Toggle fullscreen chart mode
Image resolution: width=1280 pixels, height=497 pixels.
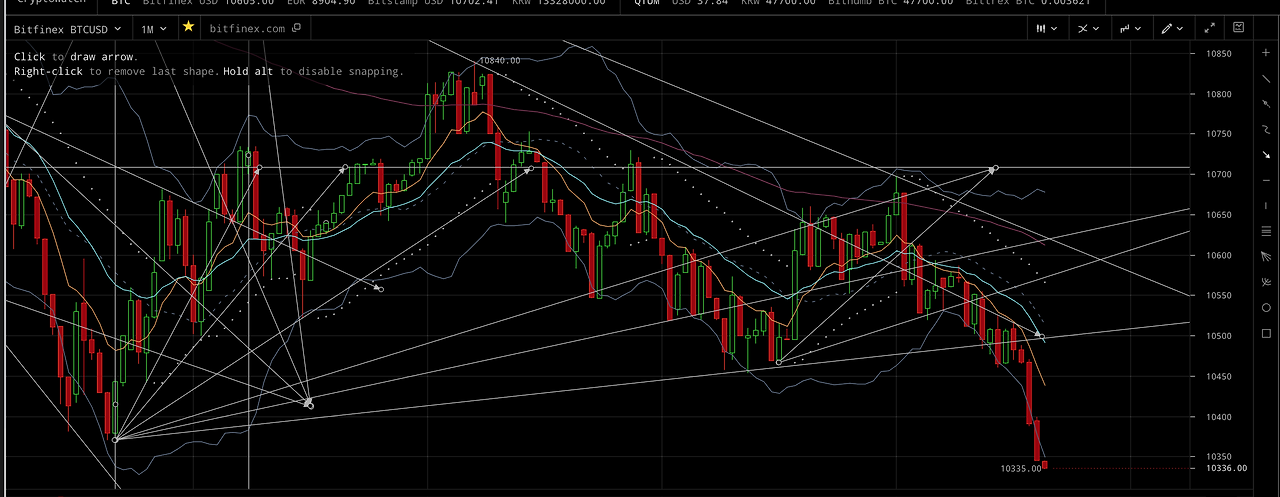pos(1209,29)
